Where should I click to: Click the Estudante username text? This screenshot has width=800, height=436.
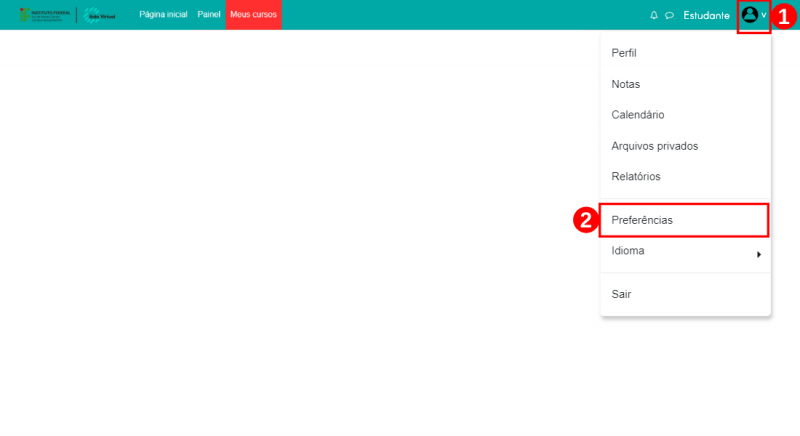click(706, 15)
